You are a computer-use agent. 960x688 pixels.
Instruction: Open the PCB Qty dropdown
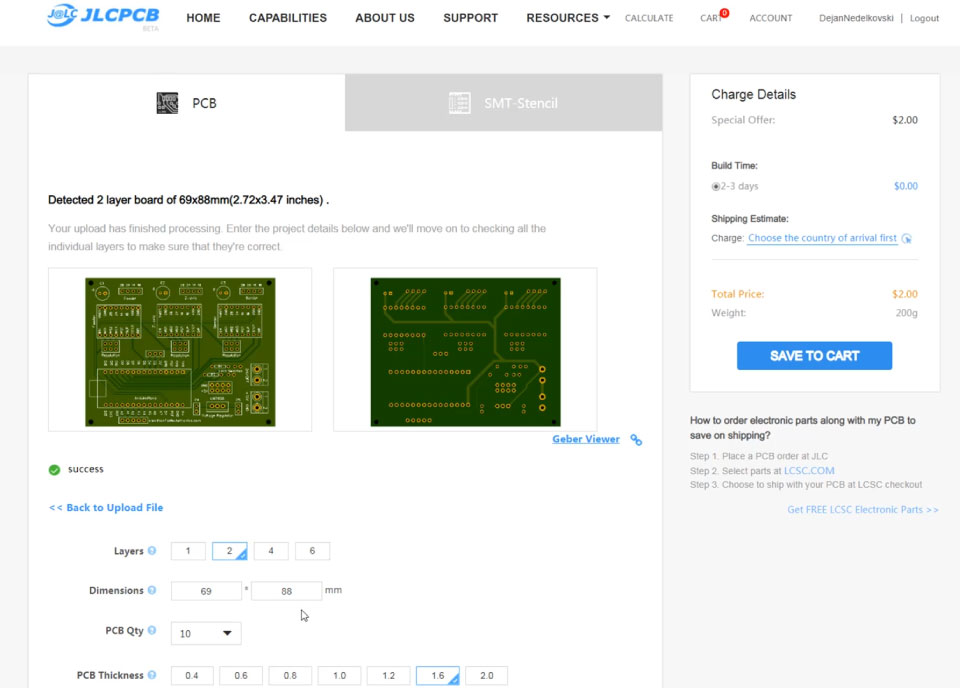(x=205, y=633)
